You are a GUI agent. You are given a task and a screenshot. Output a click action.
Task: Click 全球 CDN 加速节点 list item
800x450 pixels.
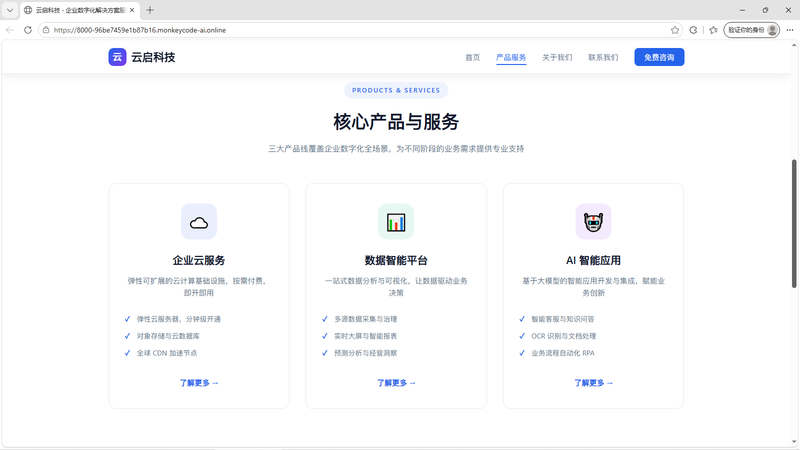(167, 353)
